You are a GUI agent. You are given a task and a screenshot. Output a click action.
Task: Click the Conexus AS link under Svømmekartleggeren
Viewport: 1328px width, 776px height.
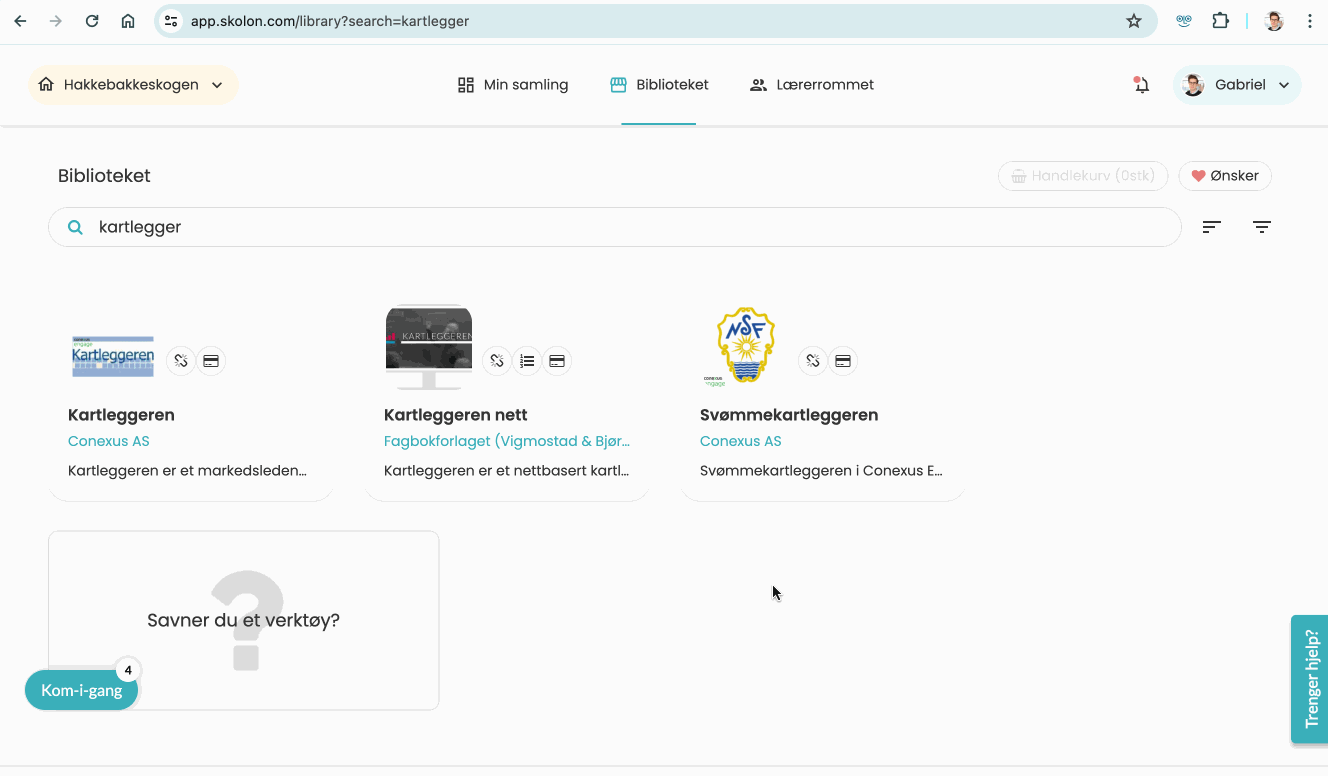pos(741,441)
